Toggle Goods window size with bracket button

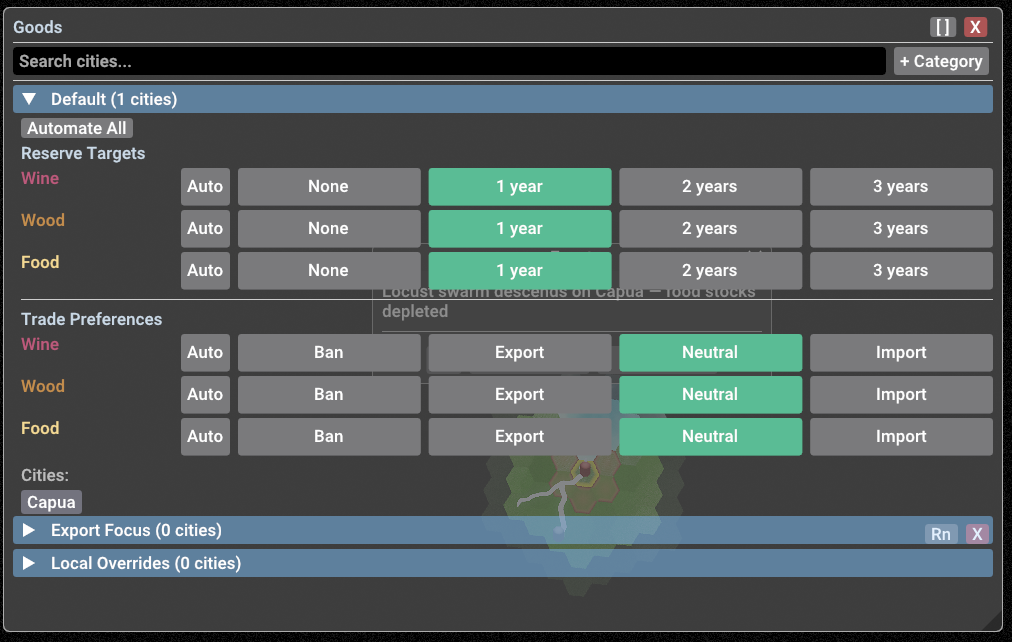pyautogui.click(x=943, y=27)
